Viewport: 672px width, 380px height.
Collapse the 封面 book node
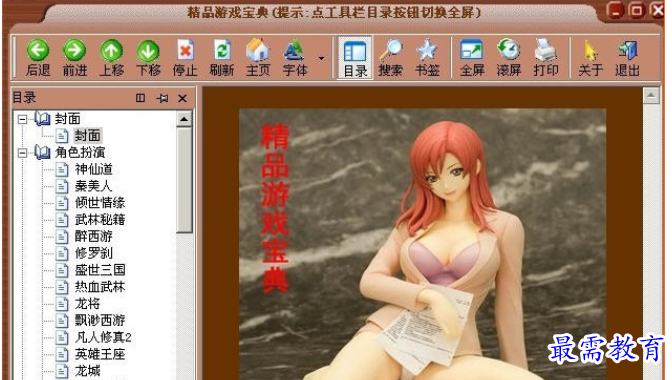(x=22, y=119)
